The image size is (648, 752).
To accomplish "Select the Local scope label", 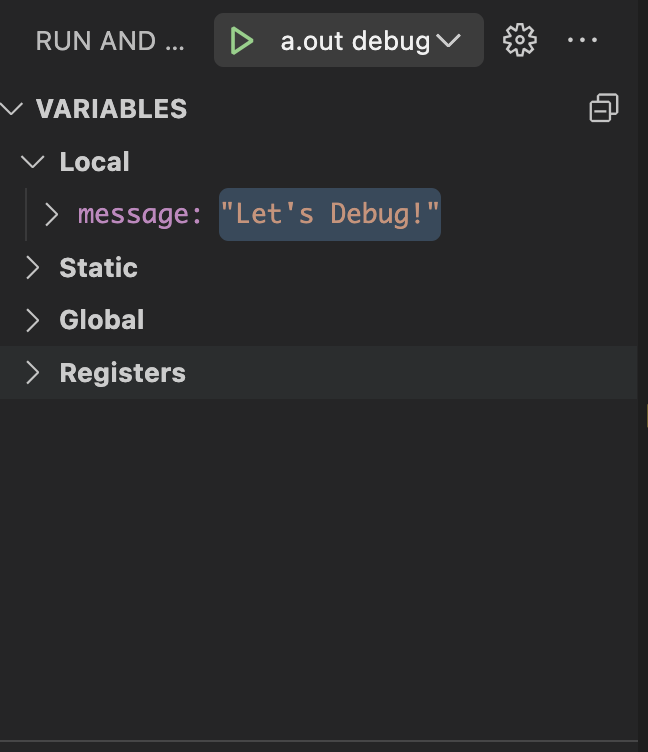I will click(94, 162).
